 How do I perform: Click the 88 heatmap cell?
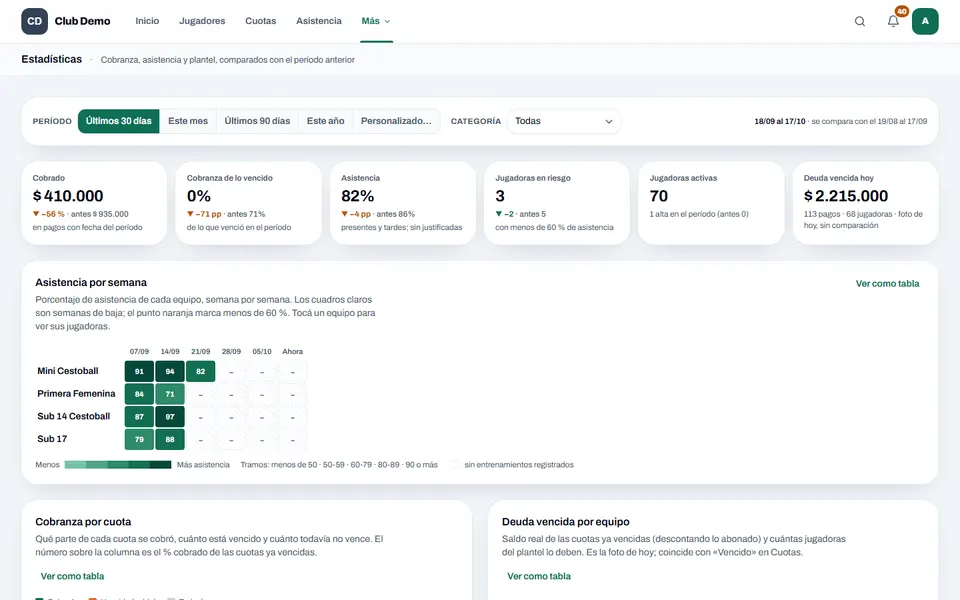[170, 440]
